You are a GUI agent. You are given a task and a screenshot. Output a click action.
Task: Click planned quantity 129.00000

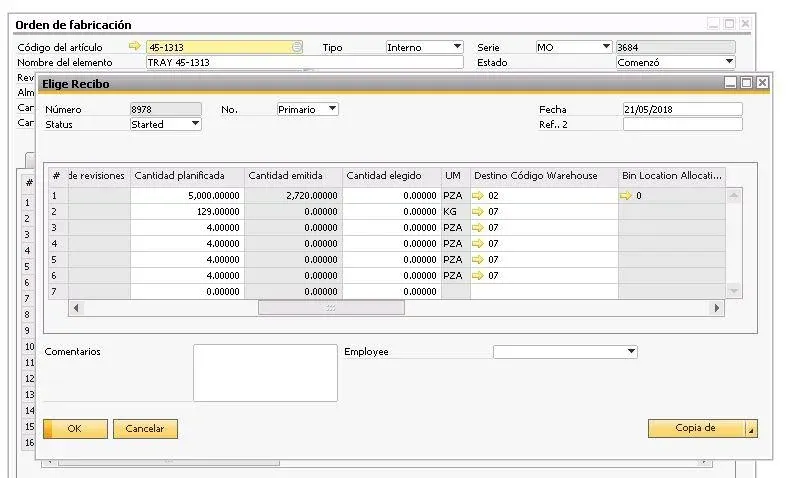[x=187, y=212]
